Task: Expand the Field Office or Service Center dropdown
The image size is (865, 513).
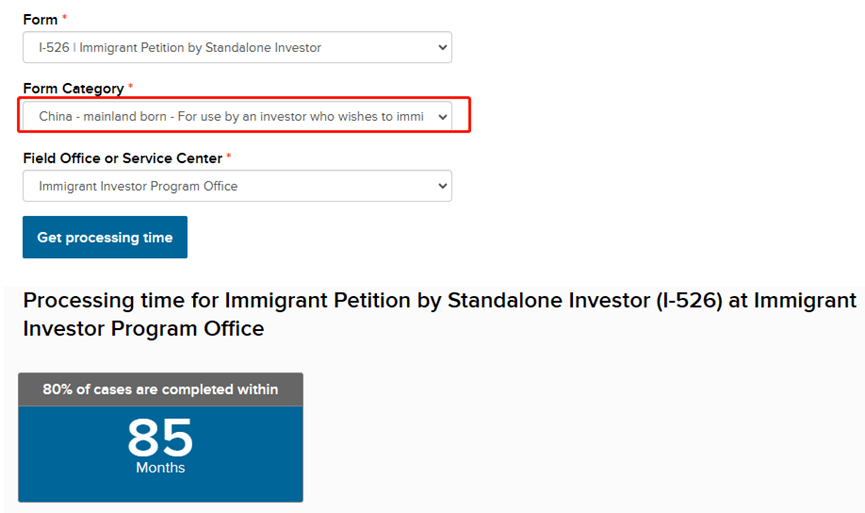Action: tap(237, 186)
